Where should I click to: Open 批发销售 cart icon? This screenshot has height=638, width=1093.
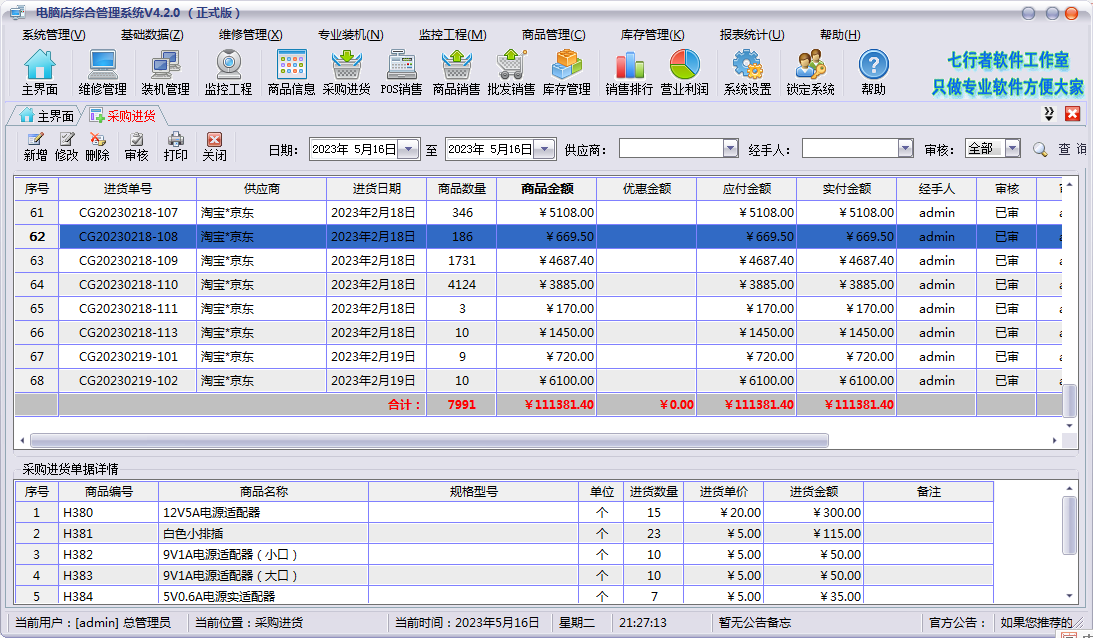(511, 73)
